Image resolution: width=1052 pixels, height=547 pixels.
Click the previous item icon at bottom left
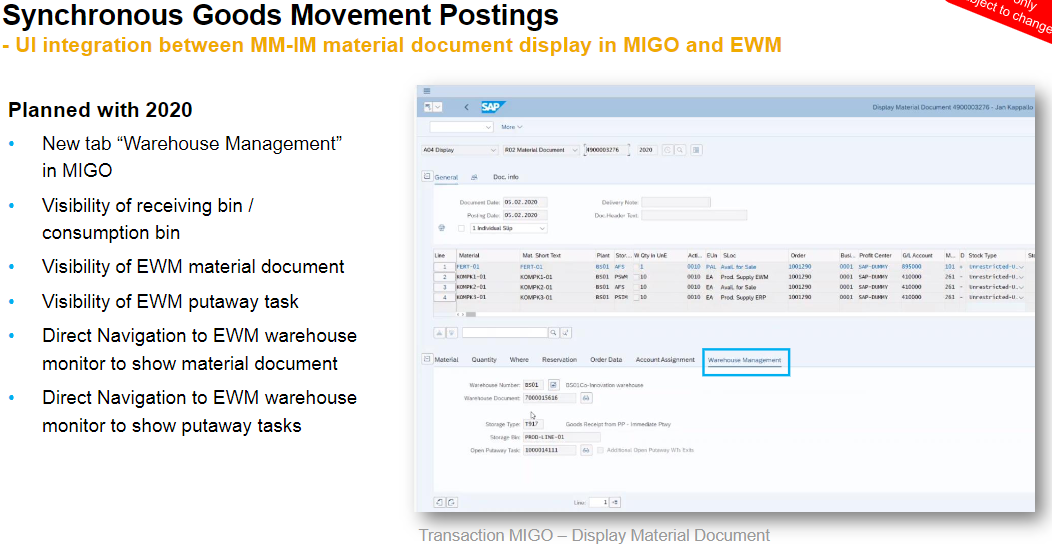[439, 502]
